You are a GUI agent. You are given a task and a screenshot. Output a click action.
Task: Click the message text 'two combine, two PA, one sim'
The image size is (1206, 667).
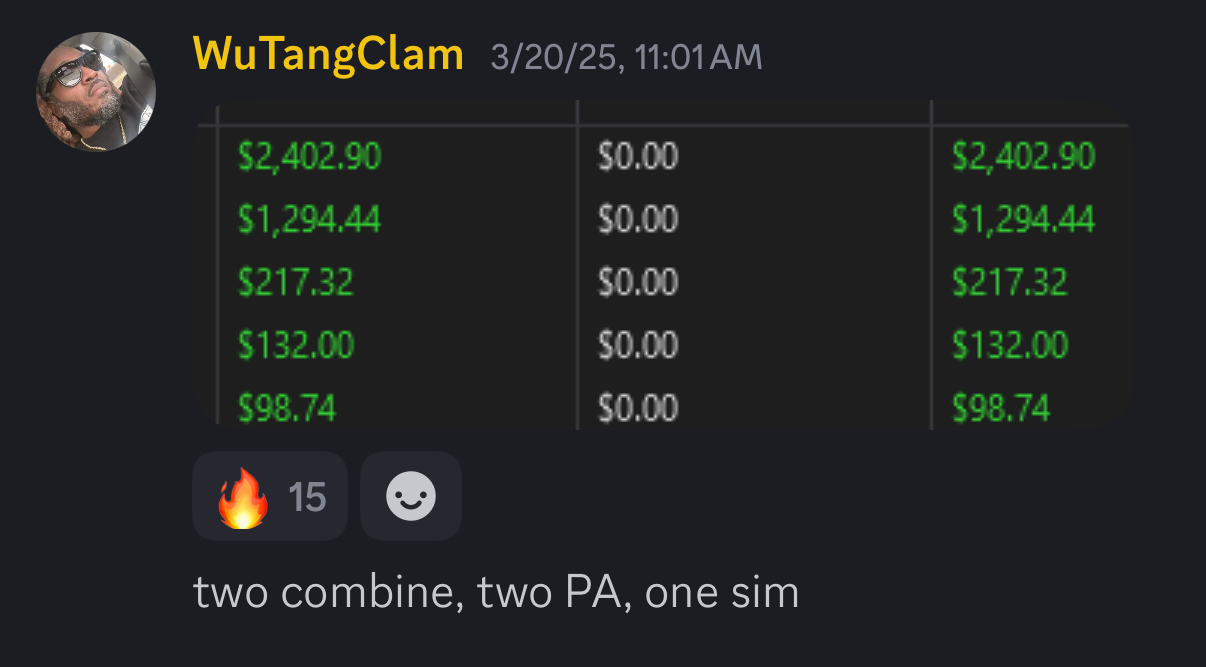coord(496,593)
